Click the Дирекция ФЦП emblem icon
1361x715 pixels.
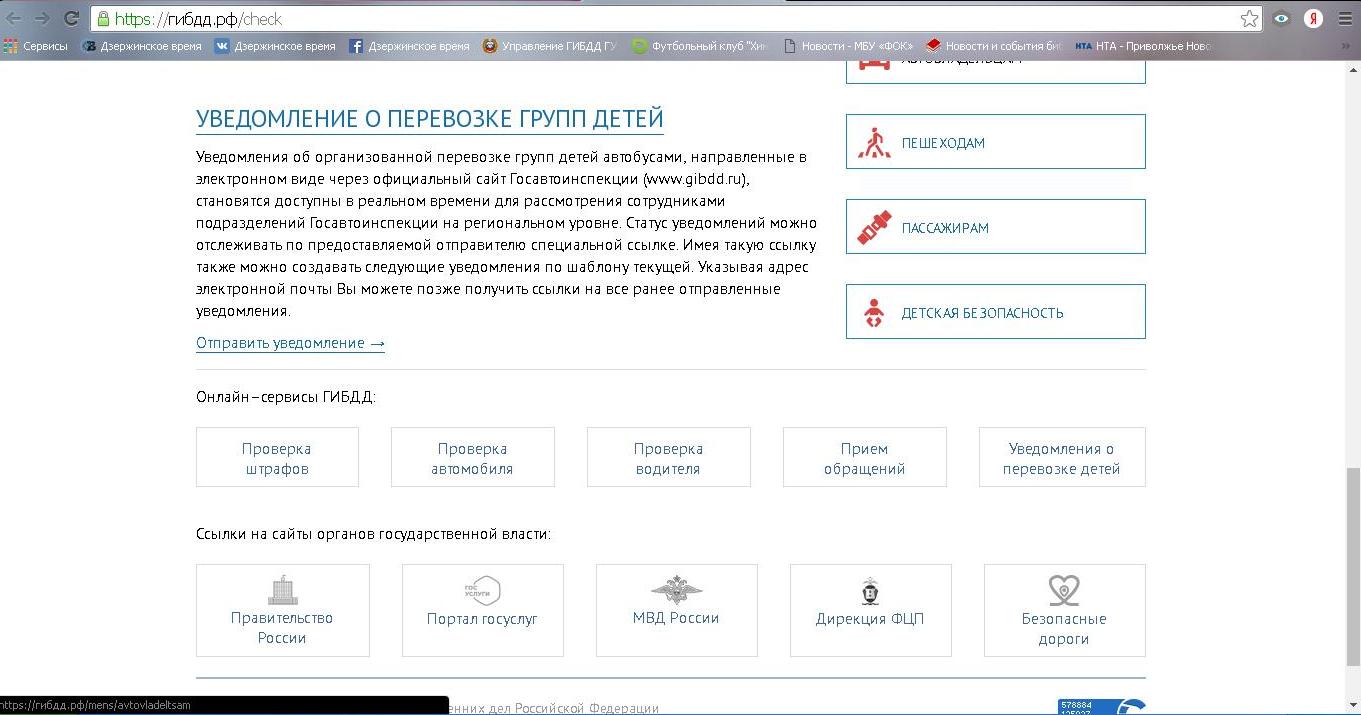click(870, 591)
